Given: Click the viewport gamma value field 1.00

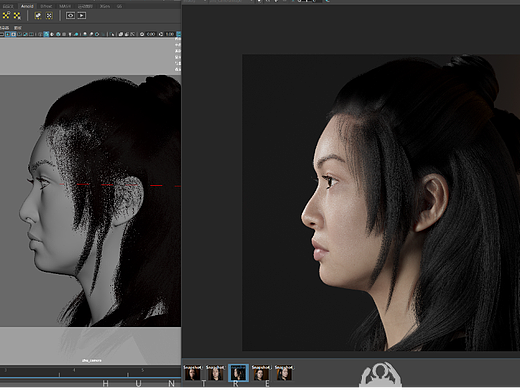Looking at the screenshot, I should tap(170, 34).
